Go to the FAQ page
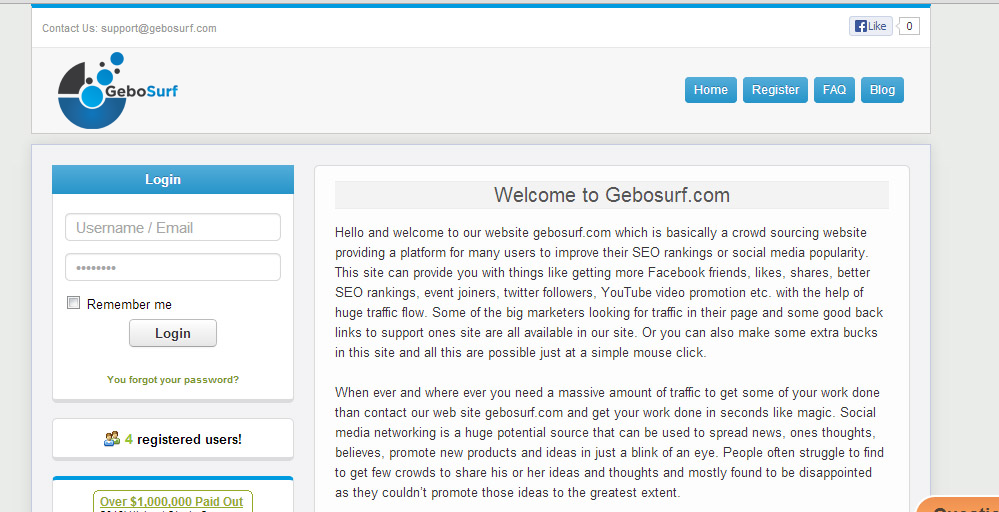This screenshot has height=512, width=999. (x=834, y=90)
